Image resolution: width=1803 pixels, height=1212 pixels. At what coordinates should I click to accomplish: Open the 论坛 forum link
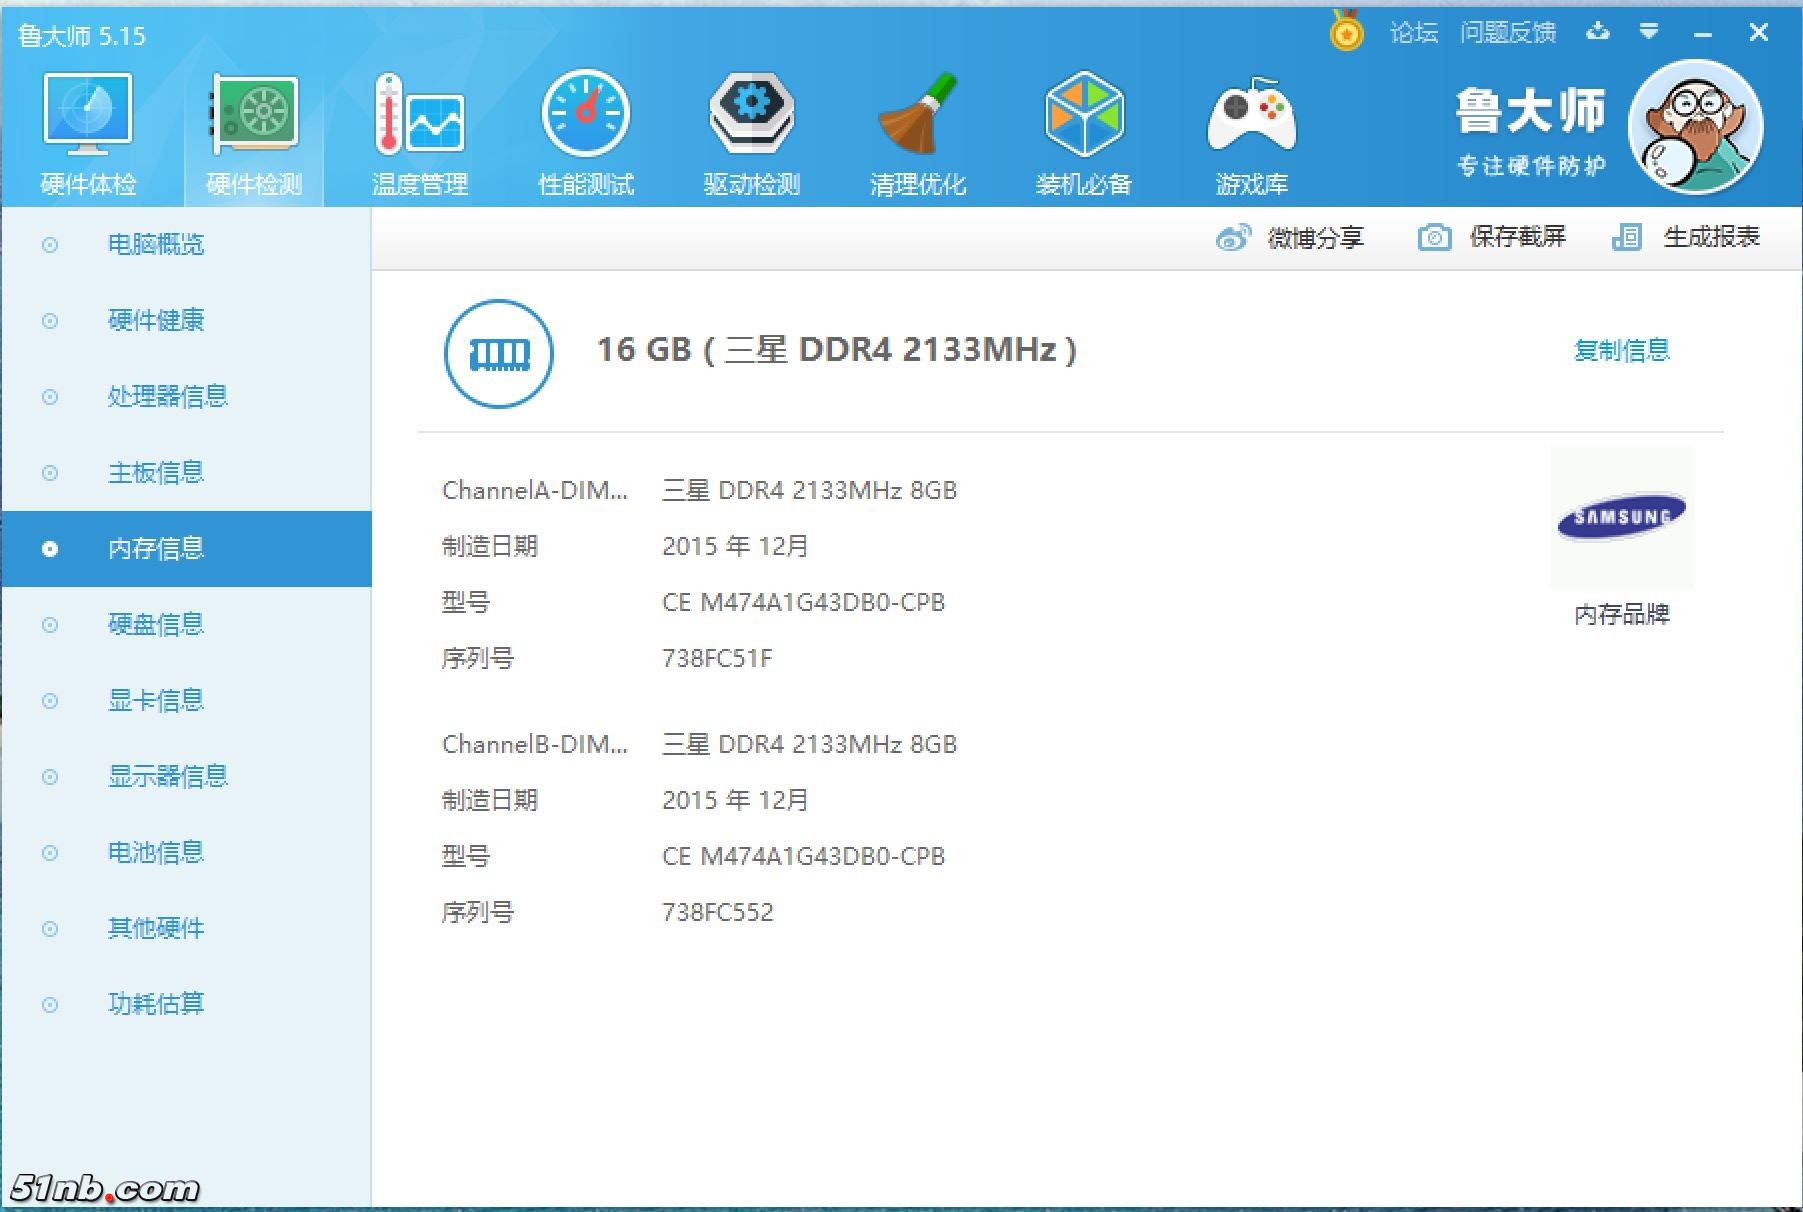point(1413,33)
